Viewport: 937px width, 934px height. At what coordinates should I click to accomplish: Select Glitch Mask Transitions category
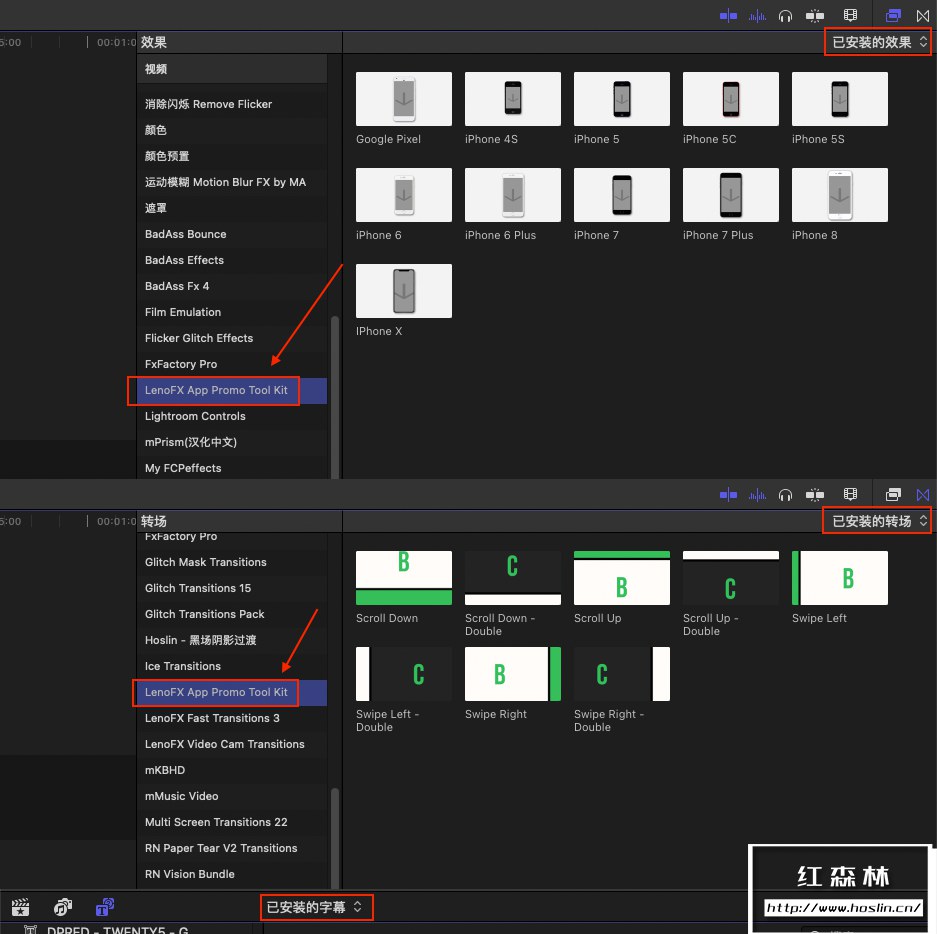pos(232,562)
